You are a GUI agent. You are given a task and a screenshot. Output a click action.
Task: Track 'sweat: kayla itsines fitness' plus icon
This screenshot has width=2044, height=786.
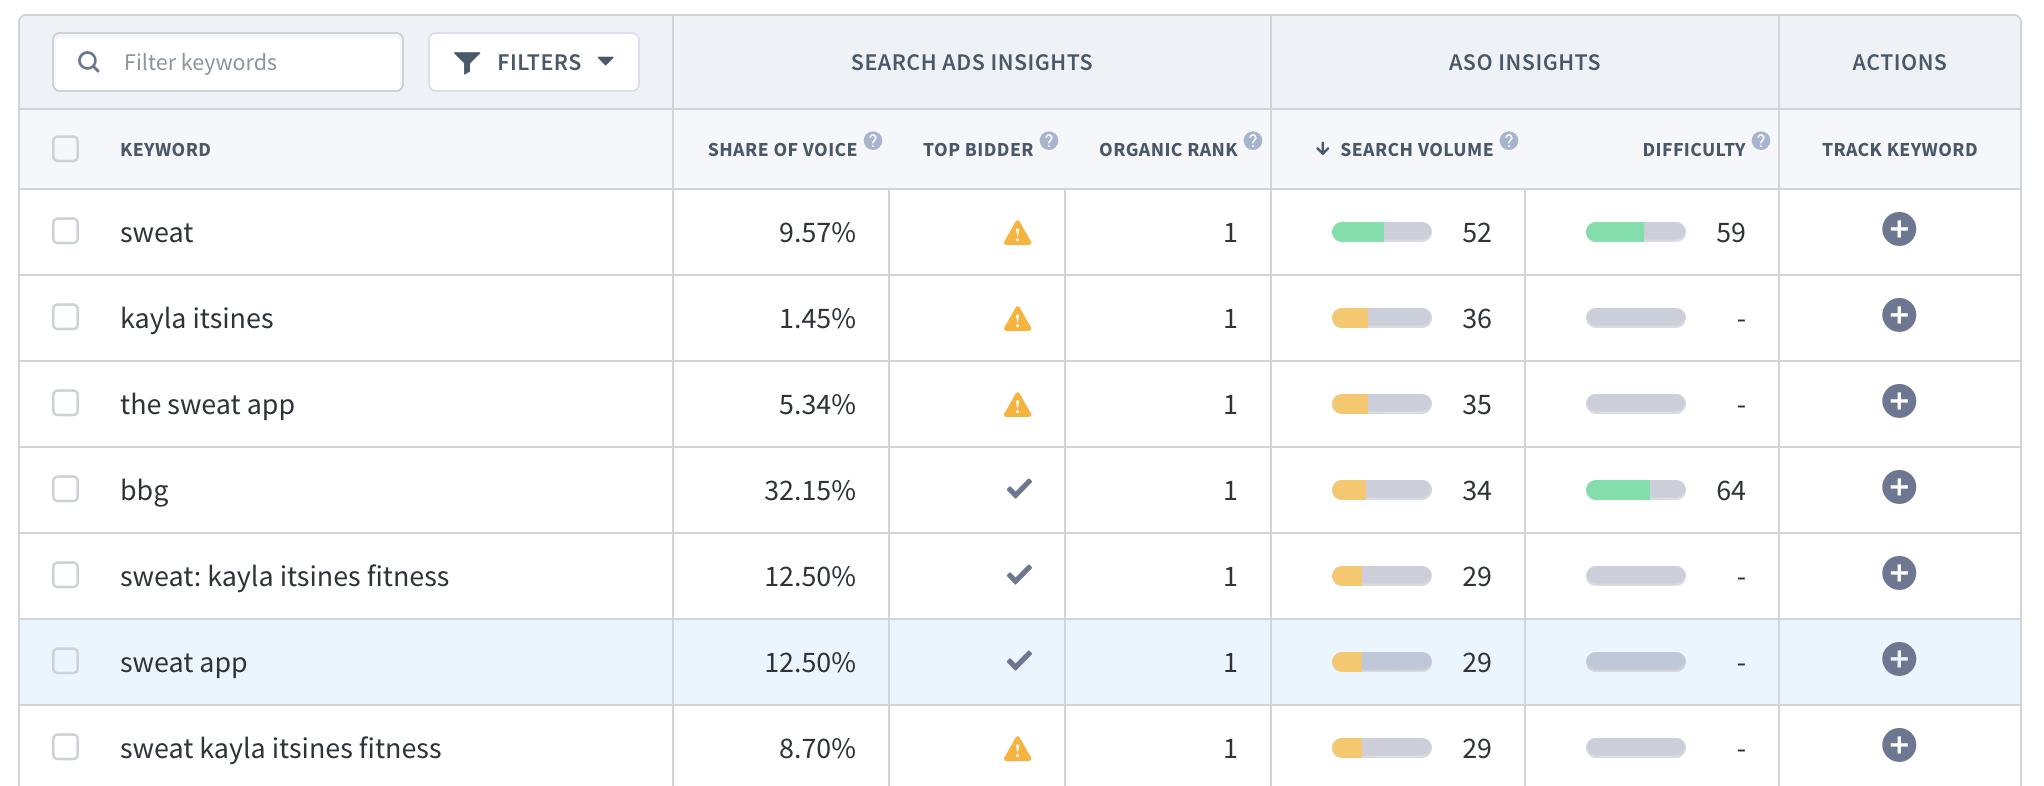coord(1898,573)
